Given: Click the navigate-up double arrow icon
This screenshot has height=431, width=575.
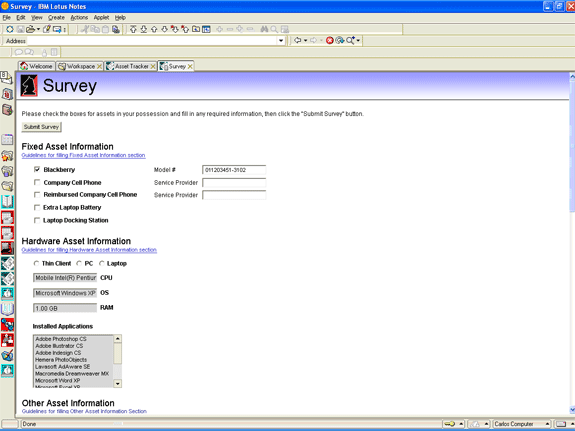Looking at the screenshot, I should (x=133, y=29).
